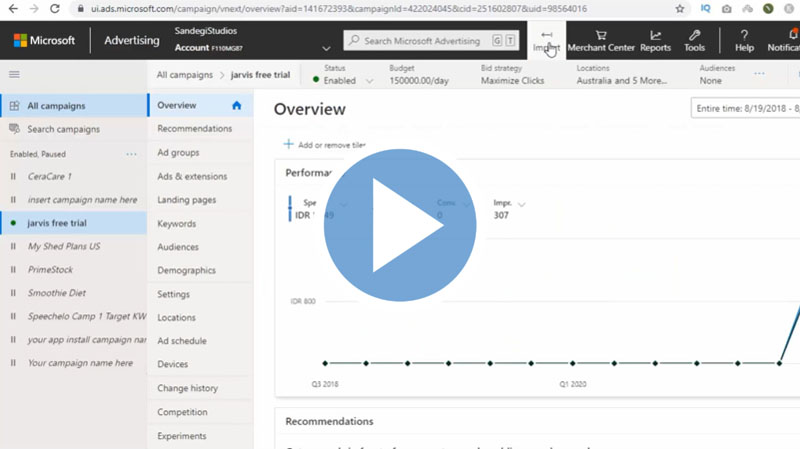This screenshot has width=800, height=449.
Task: Open the Competition tab
Action: 182,412
